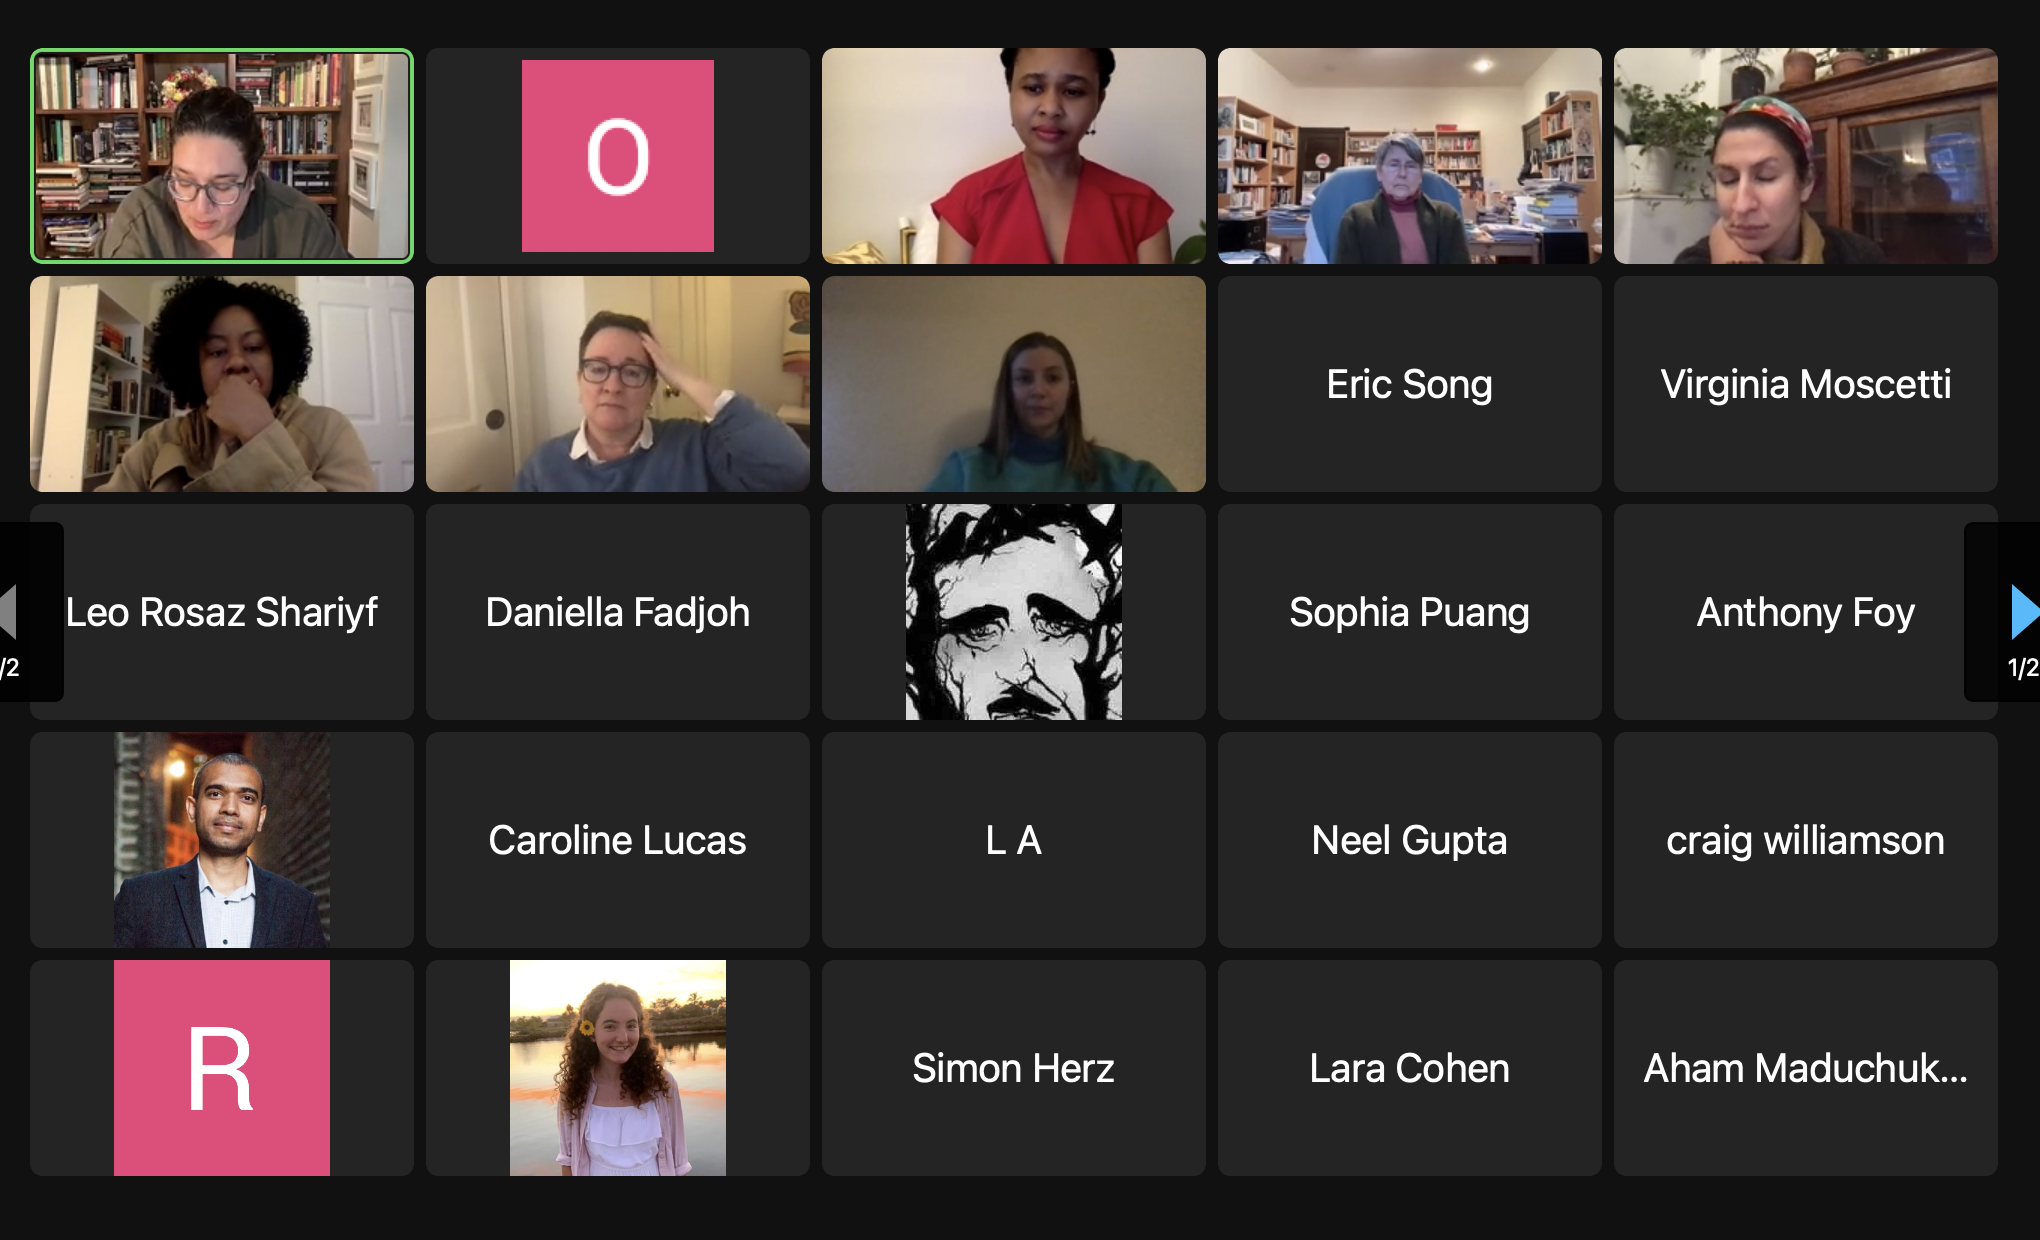Select video of woman with hand on forehead
Viewport: 2040px width, 1240px height.
(618, 384)
